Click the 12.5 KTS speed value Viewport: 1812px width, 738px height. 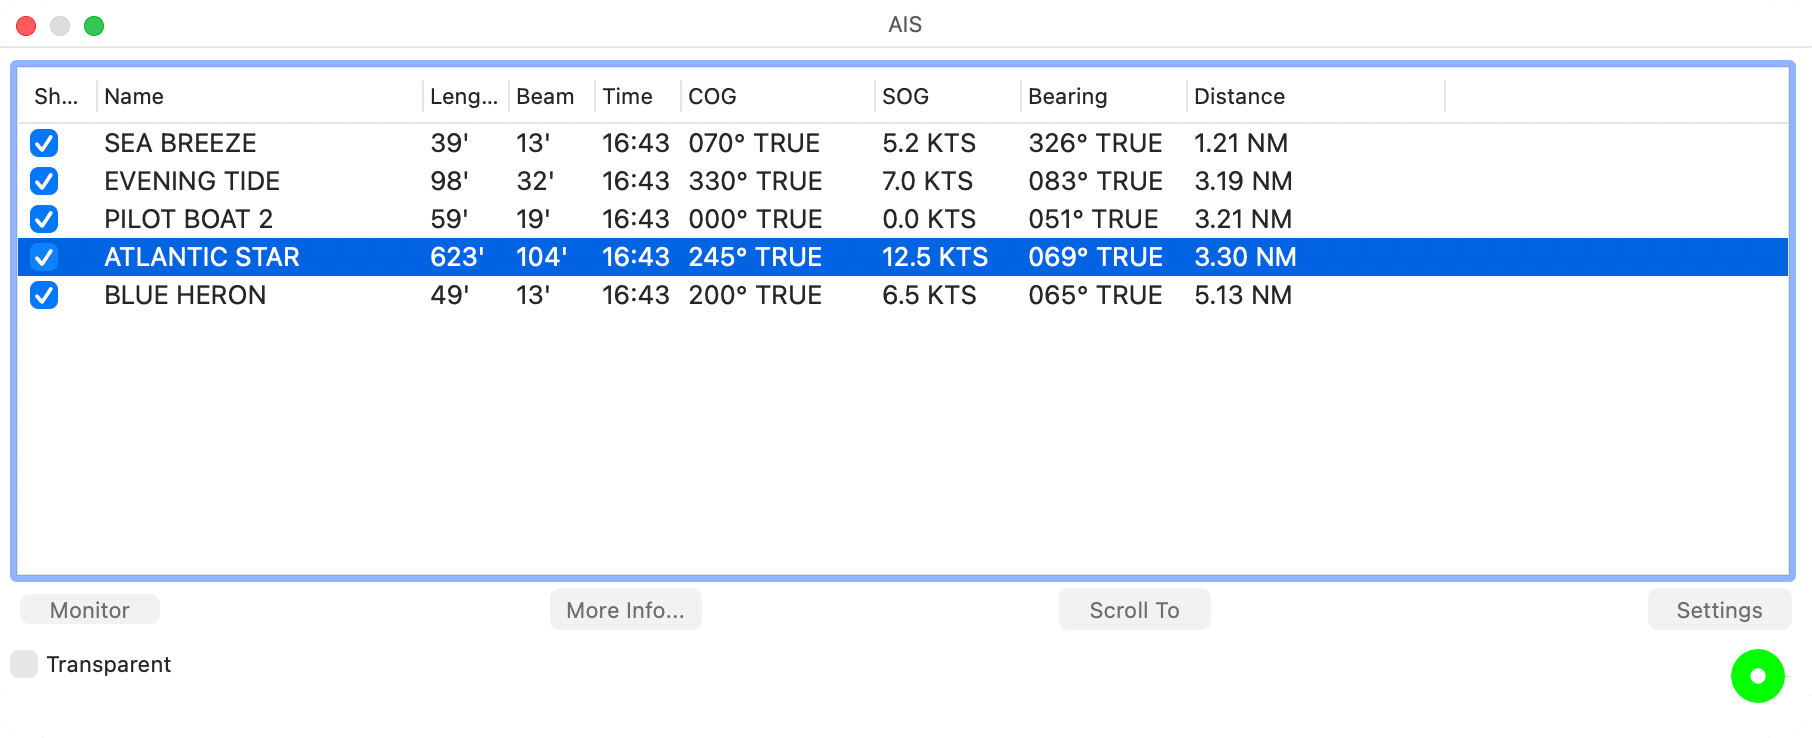[935, 257]
